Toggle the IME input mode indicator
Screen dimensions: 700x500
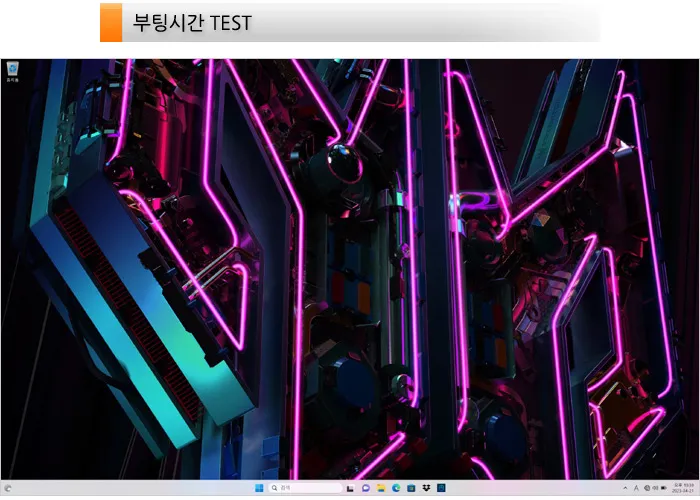point(636,488)
